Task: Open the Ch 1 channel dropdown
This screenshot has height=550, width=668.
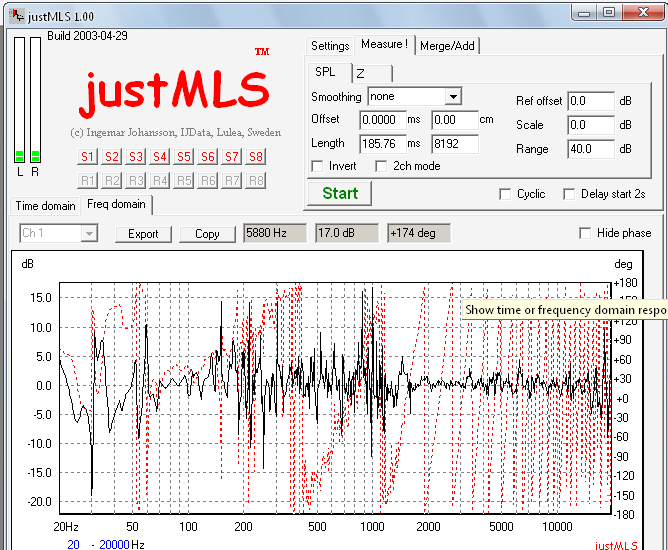Action: click(59, 233)
